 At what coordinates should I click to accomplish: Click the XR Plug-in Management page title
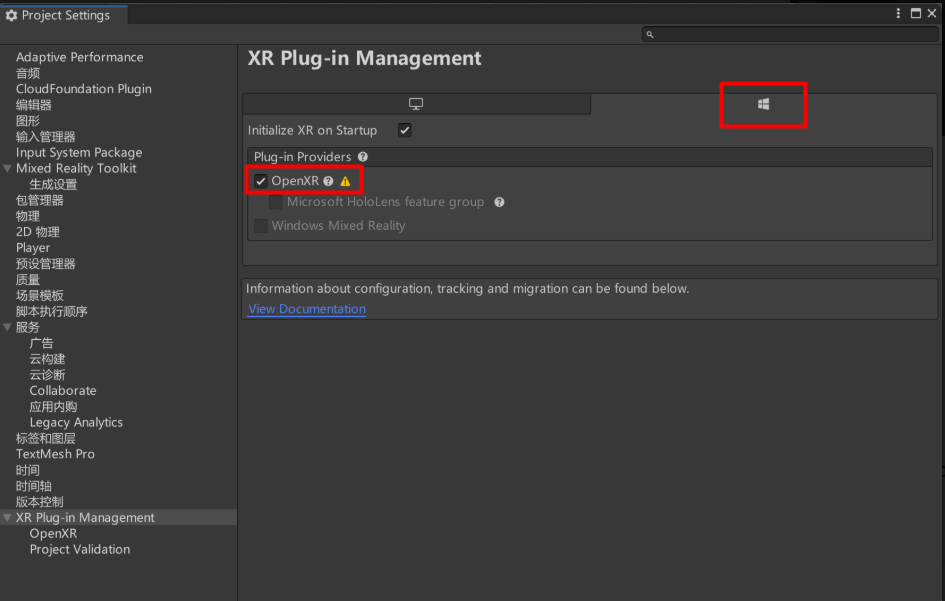[365, 58]
